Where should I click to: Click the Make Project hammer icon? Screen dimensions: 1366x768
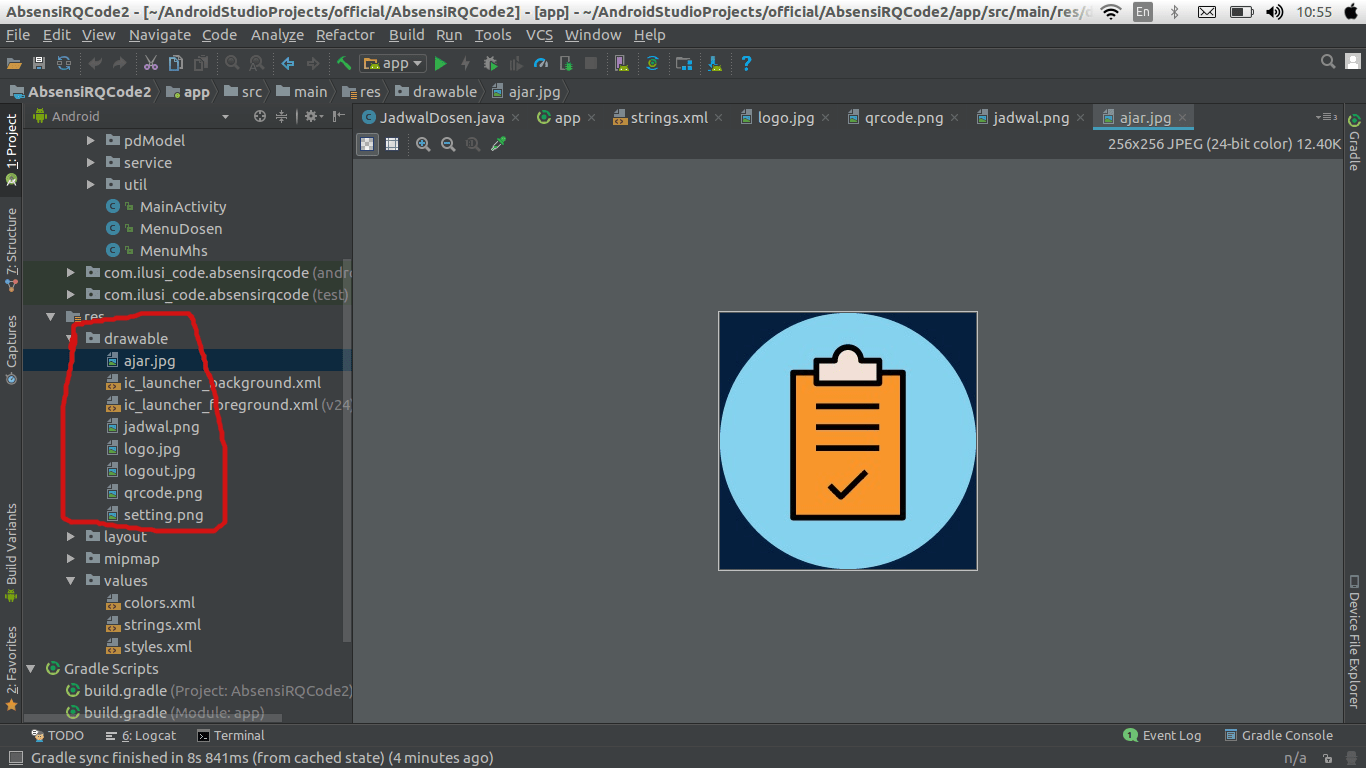pyautogui.click(x=344, y=63)
